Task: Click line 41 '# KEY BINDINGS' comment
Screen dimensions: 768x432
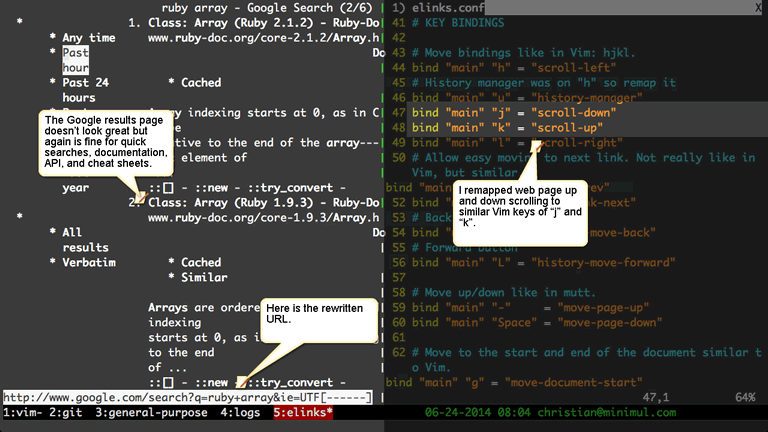Action: [458, 23]
